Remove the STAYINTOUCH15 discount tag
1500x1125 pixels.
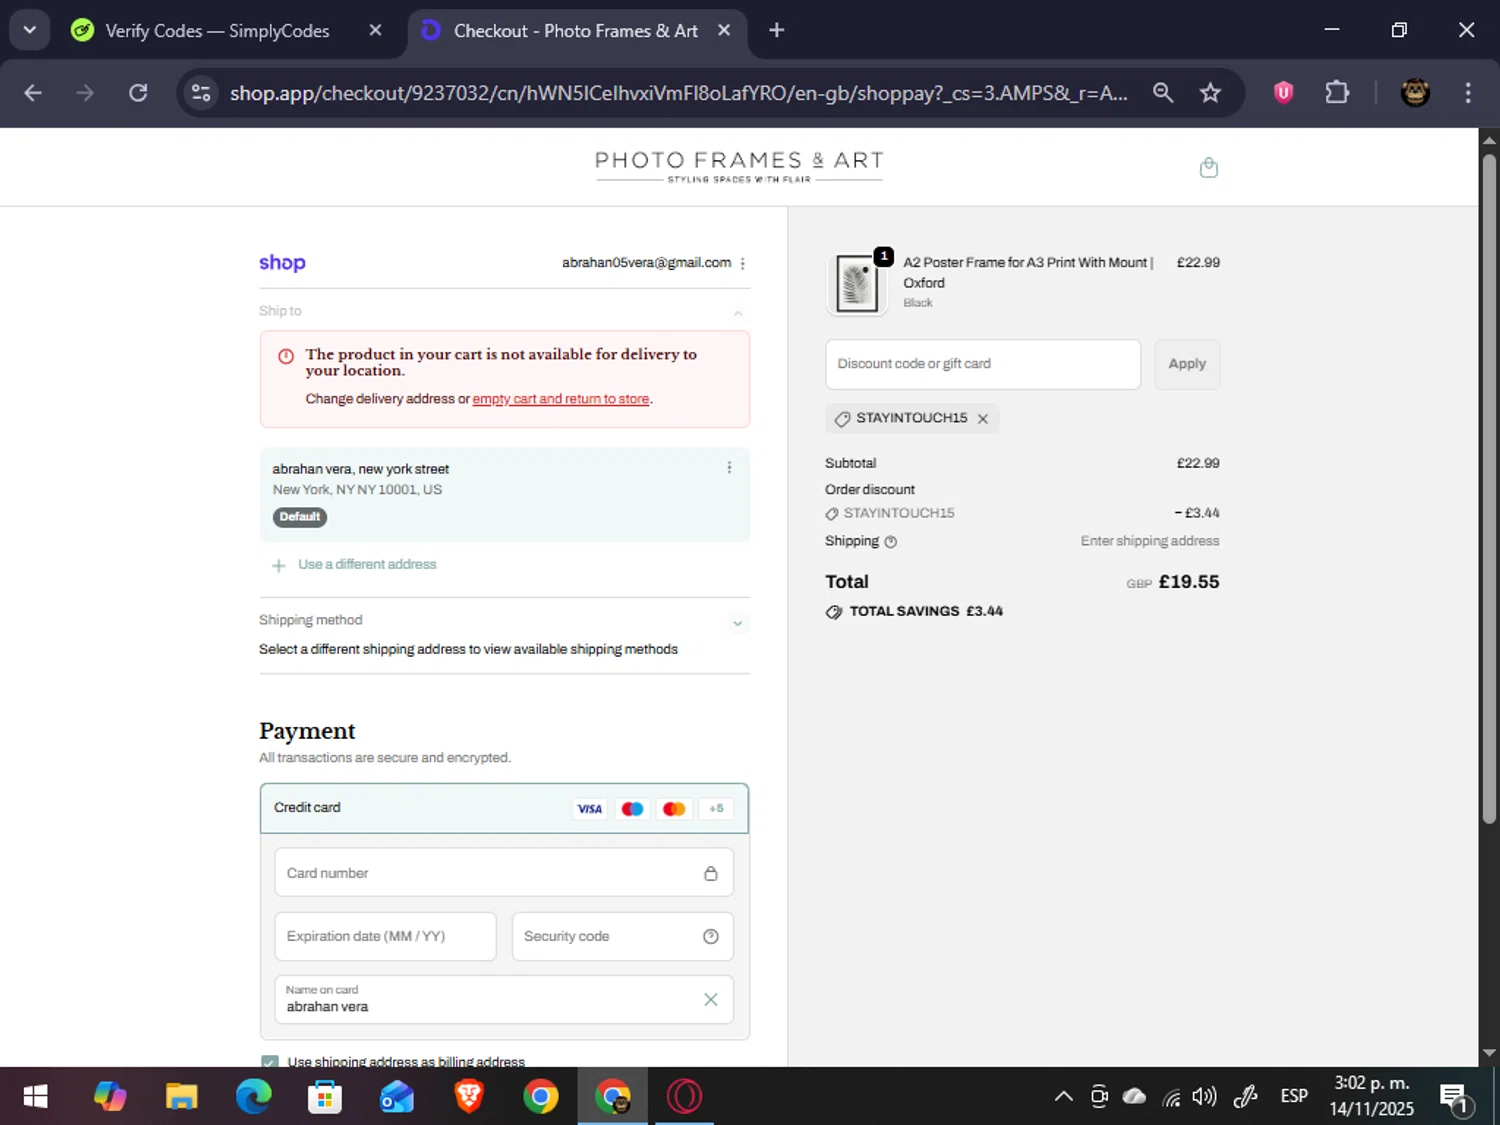click(x=983, y=419)
